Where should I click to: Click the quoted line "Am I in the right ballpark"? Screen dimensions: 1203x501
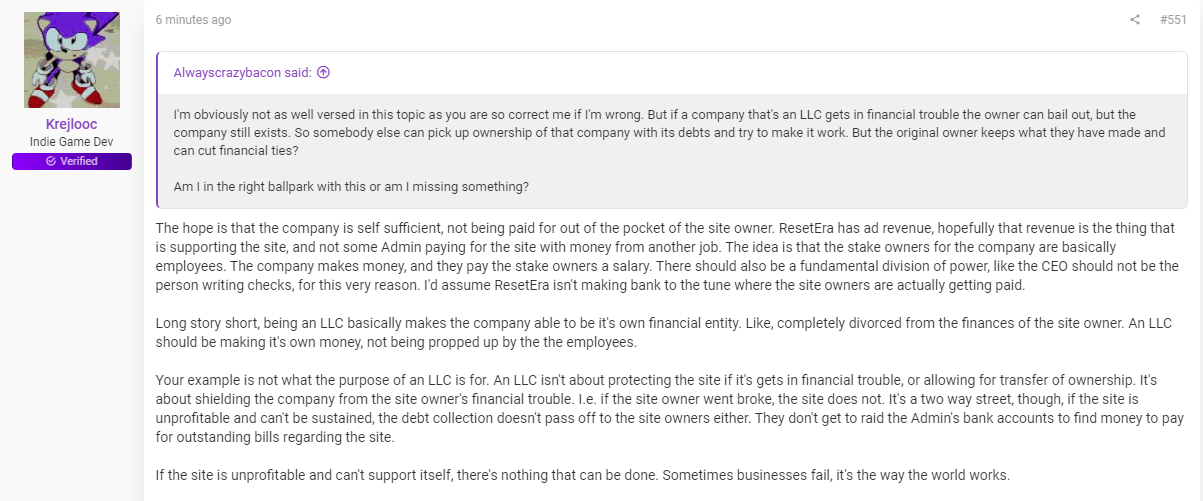(x=351, y=186)
